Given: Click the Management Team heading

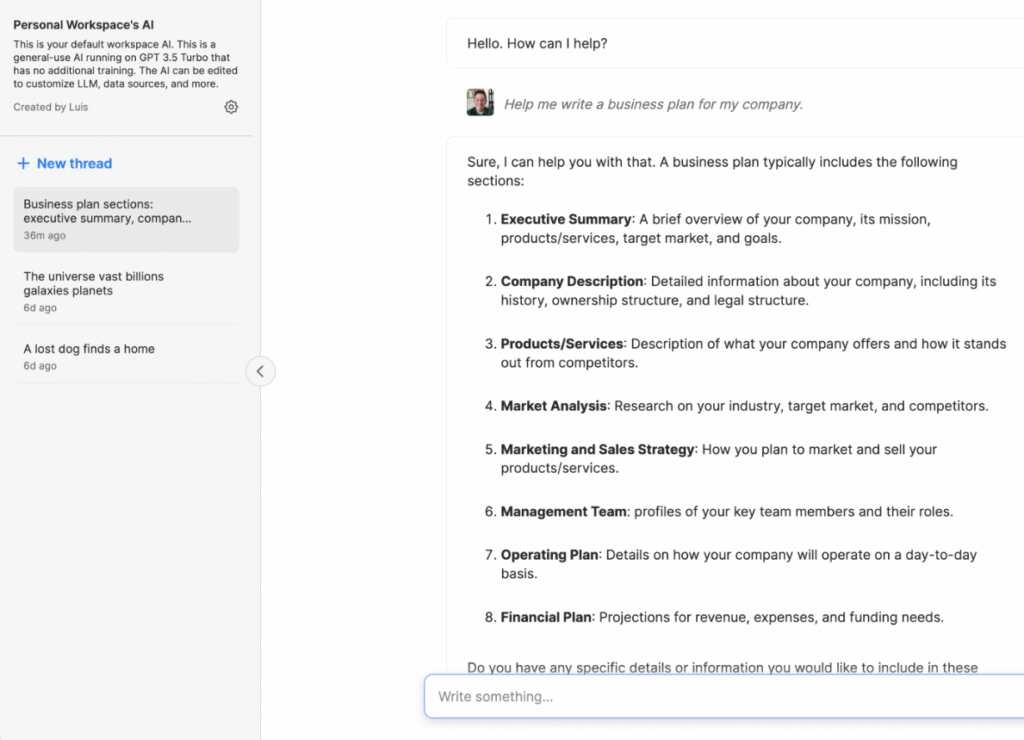Looking at the screenshot, I should click(x=563, y=511).
